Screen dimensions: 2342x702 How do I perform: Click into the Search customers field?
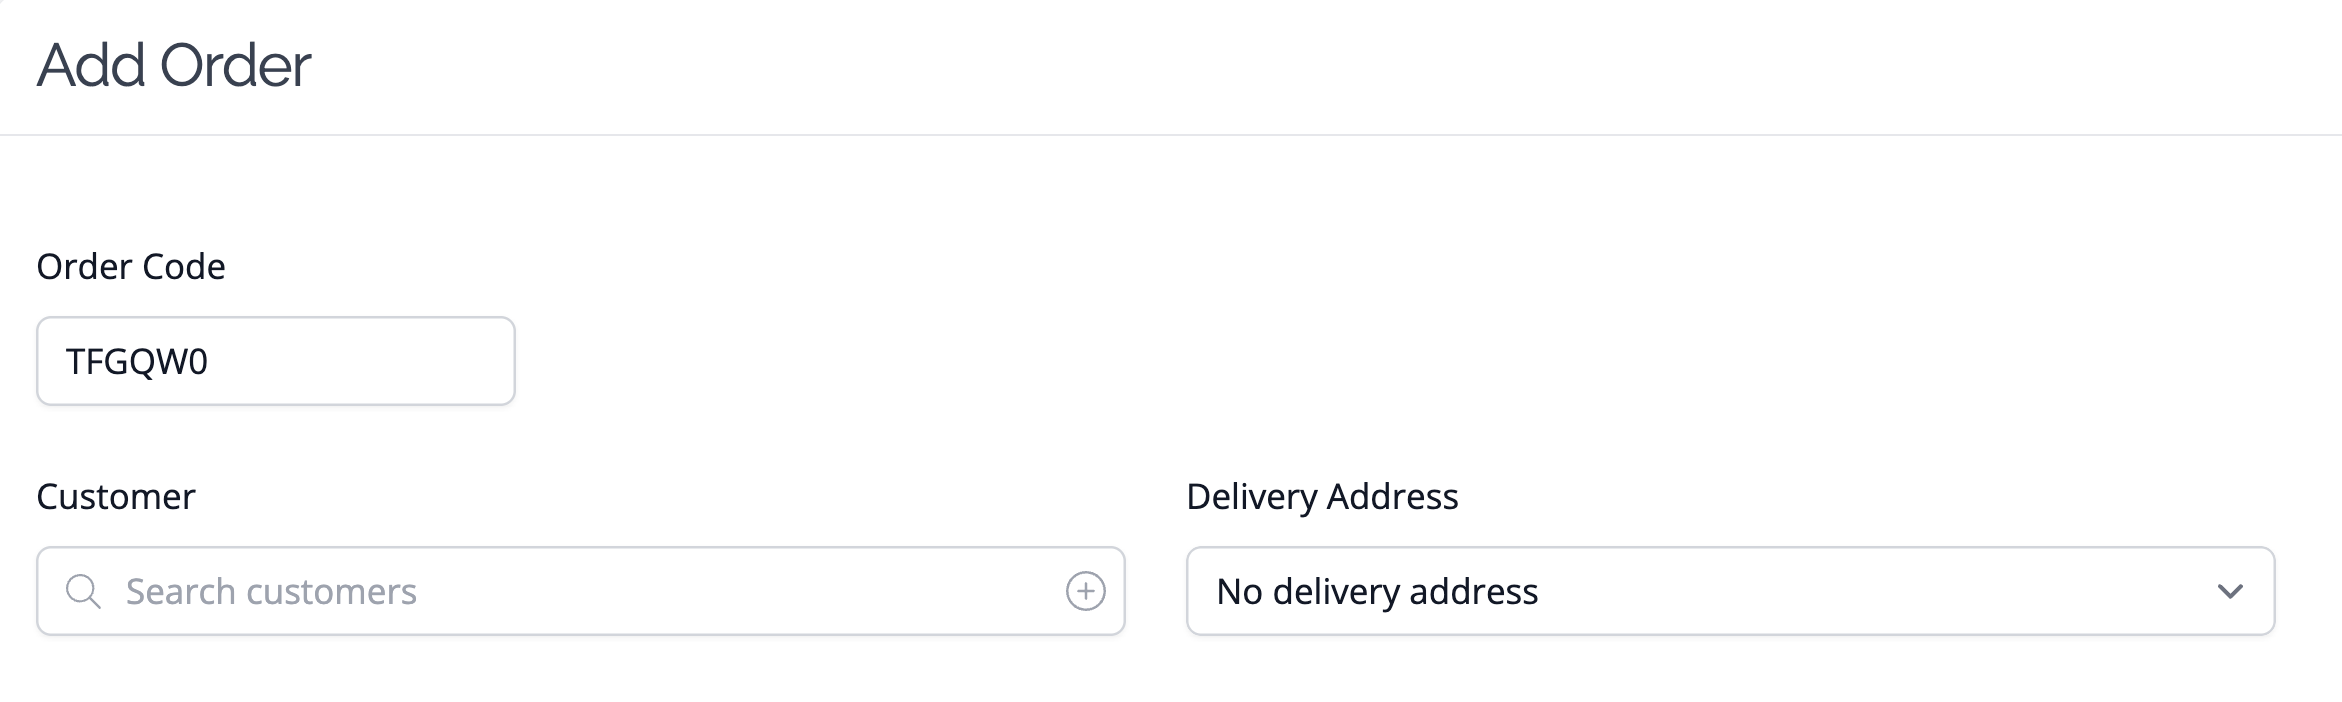(581, 591)
